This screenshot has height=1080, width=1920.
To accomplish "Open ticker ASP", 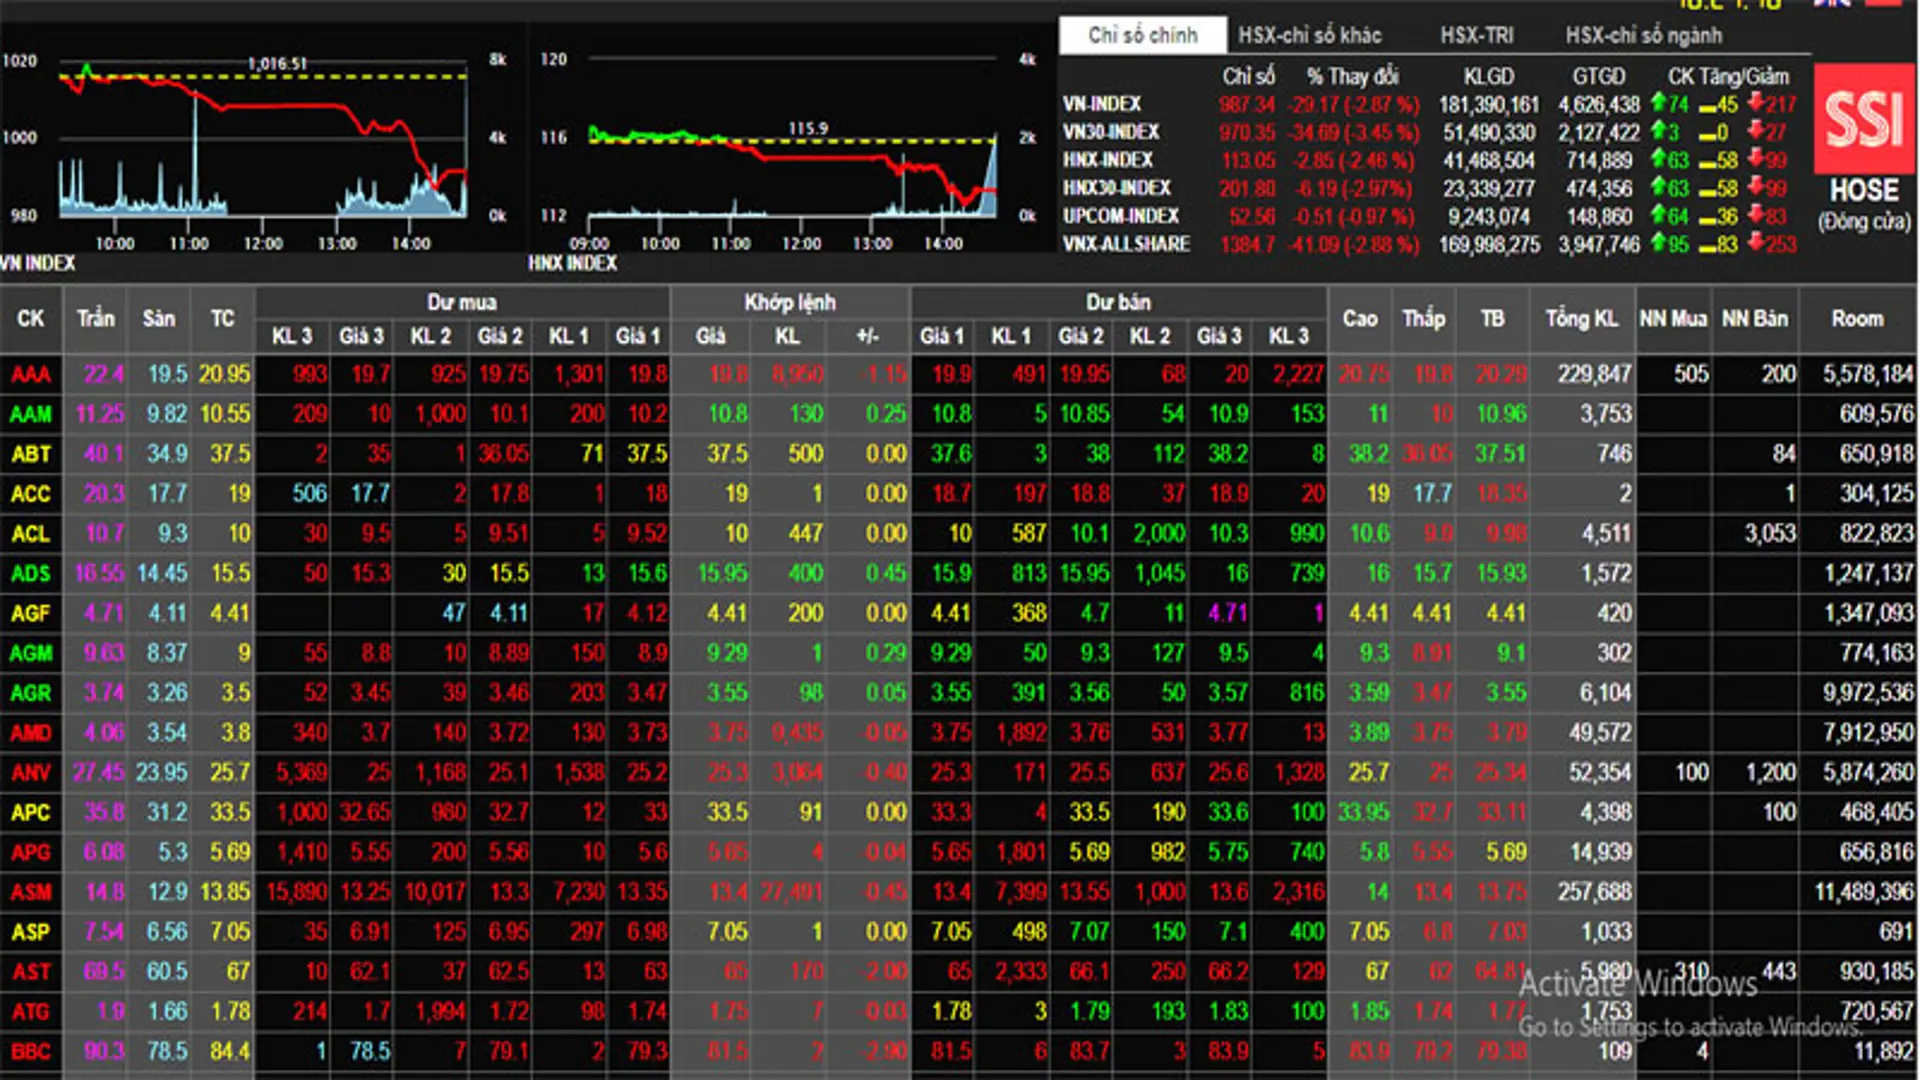I will click(31, 933).
